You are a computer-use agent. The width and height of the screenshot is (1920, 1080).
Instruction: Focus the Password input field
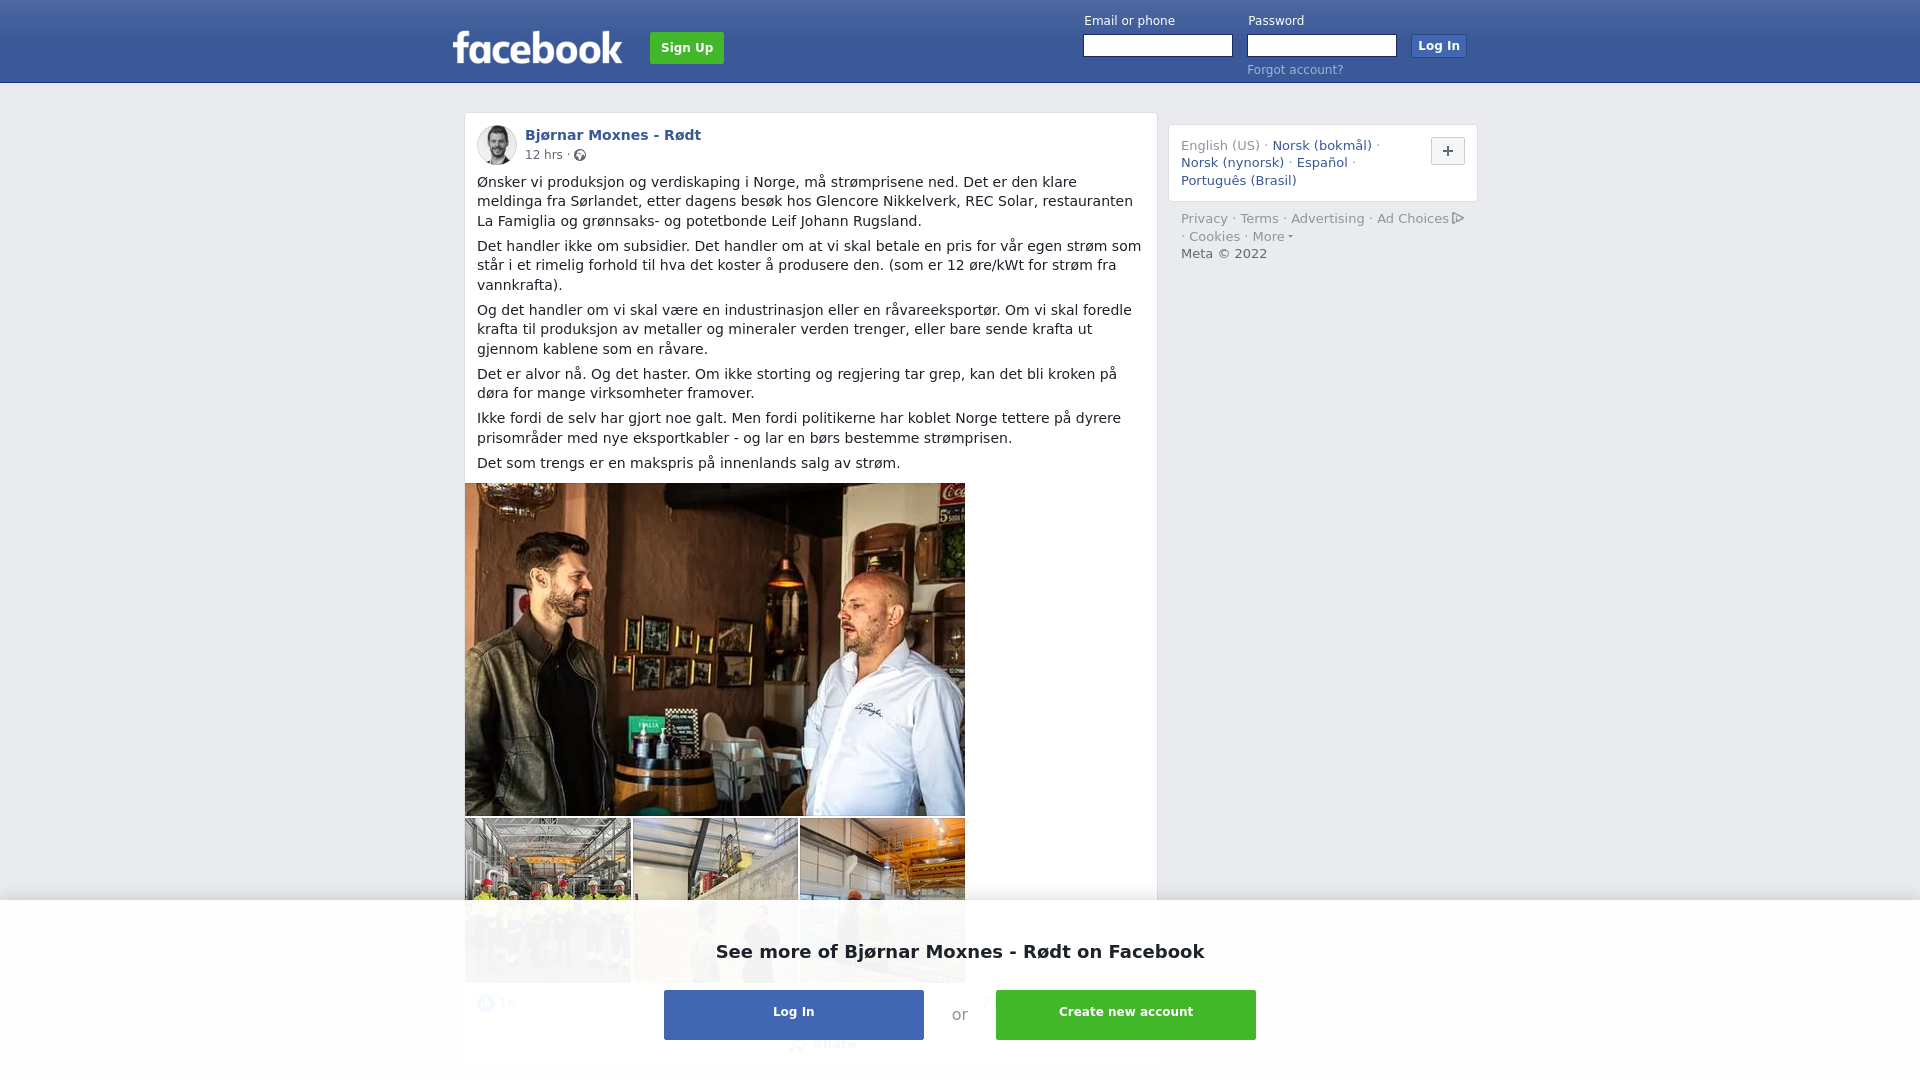pos(1322,46)
